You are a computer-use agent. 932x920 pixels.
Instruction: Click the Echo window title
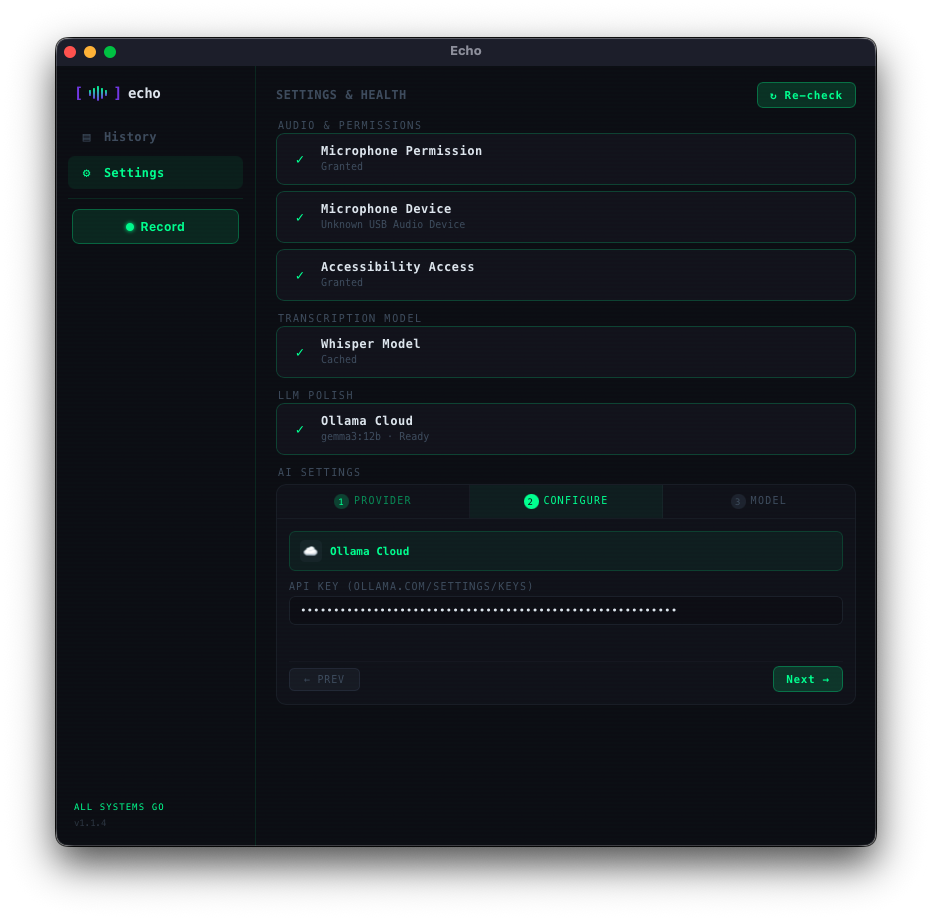465,51
